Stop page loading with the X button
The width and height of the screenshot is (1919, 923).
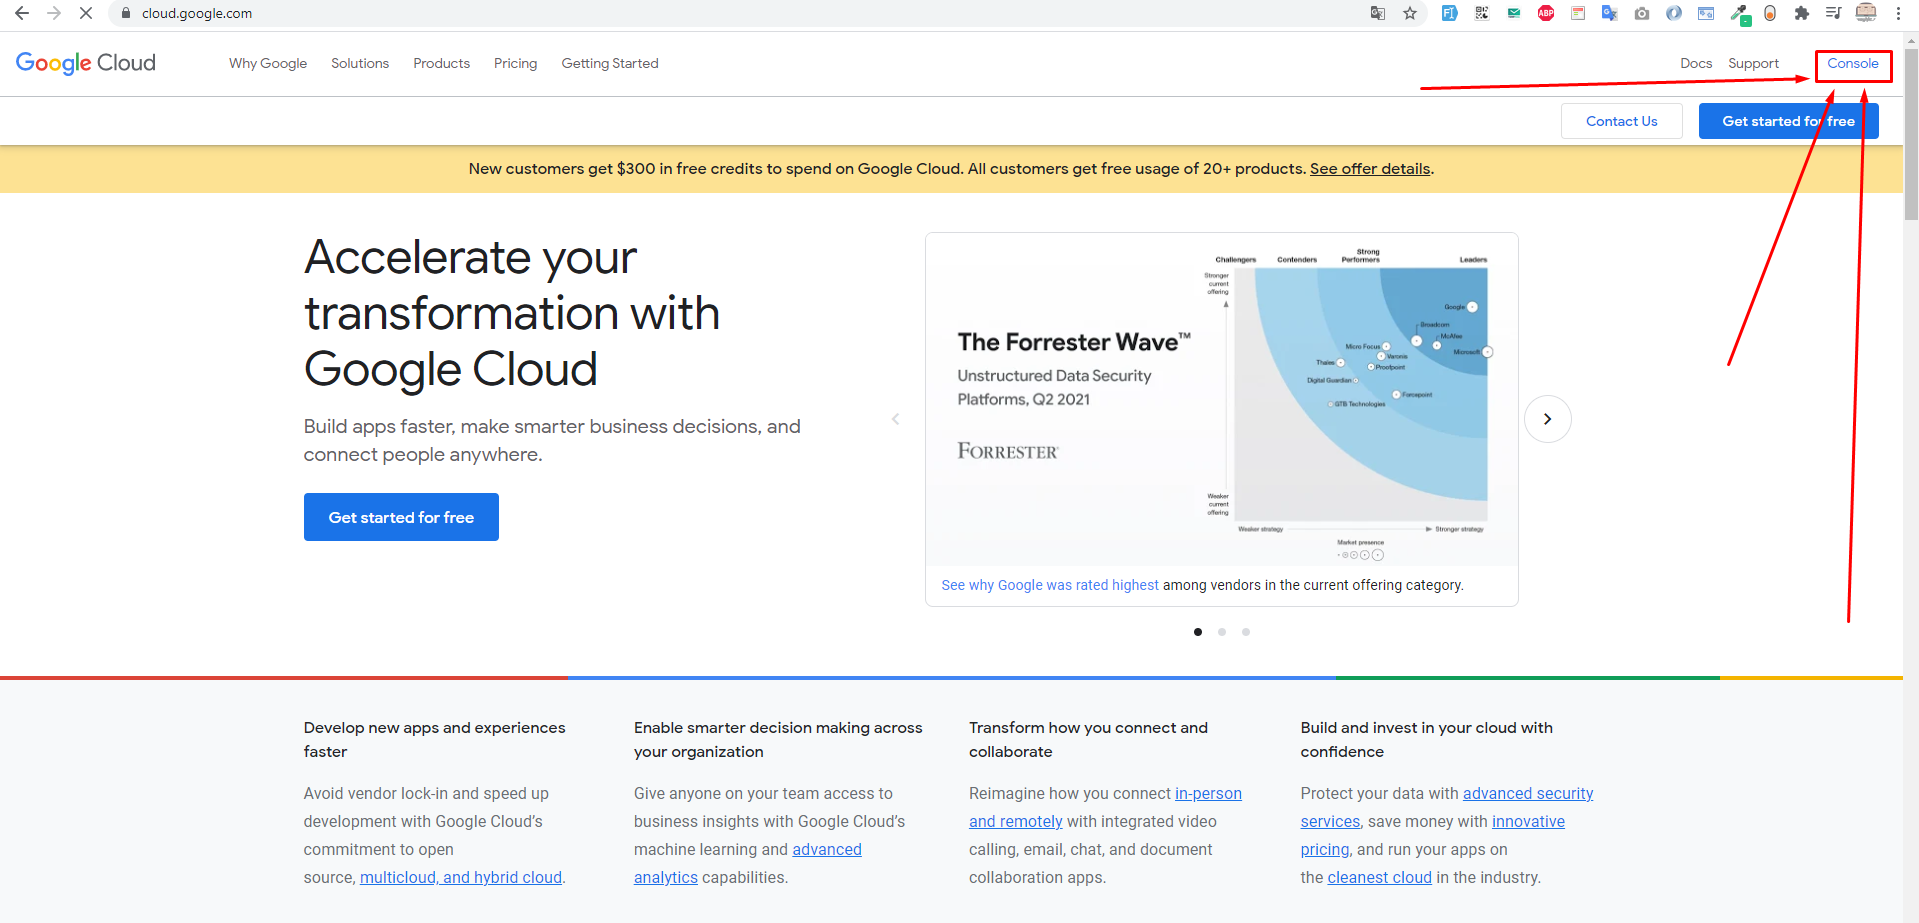tap(86, 13)
